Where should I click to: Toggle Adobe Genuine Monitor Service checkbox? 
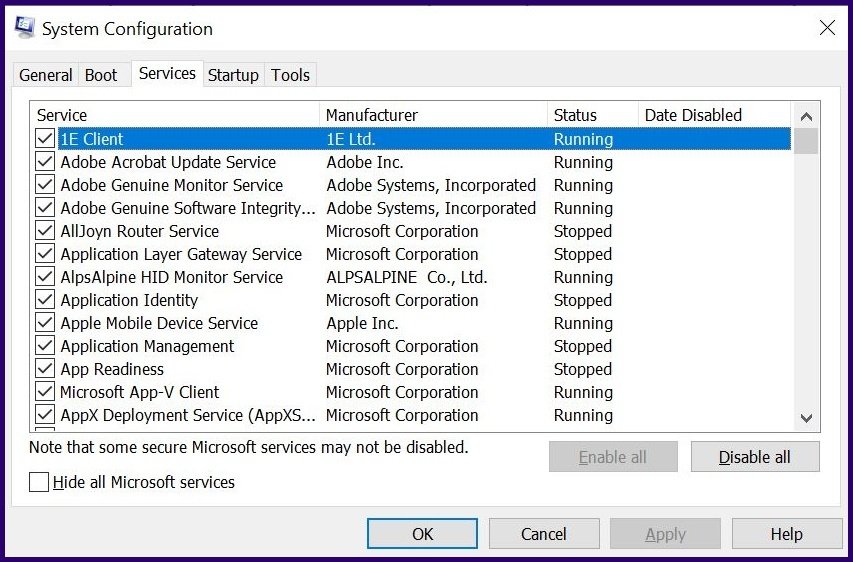click(45, 184)
